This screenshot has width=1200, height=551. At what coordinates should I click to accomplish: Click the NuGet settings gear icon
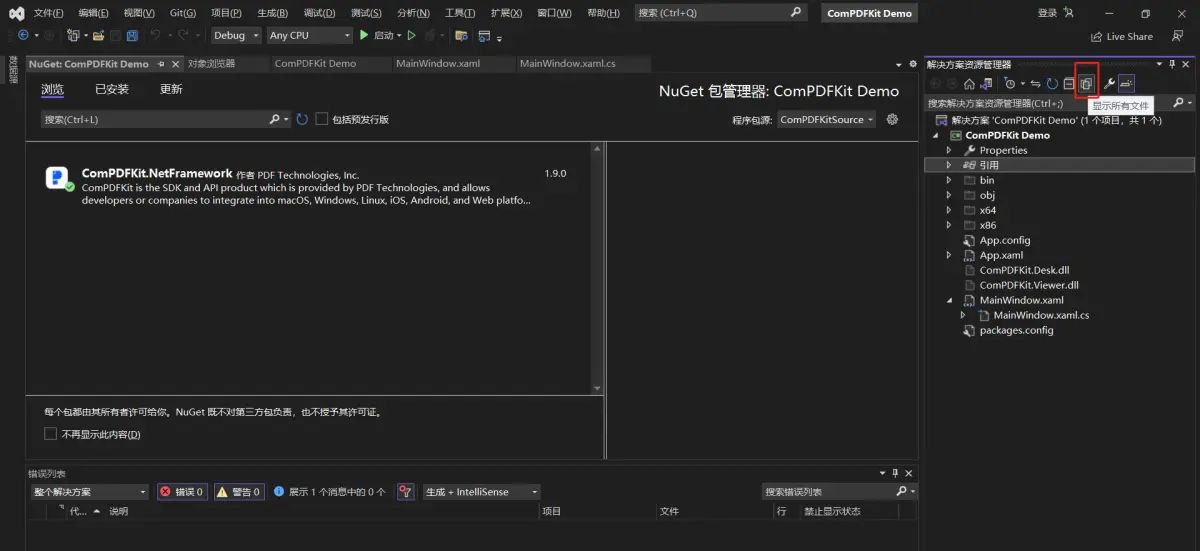tap(893, 119)
